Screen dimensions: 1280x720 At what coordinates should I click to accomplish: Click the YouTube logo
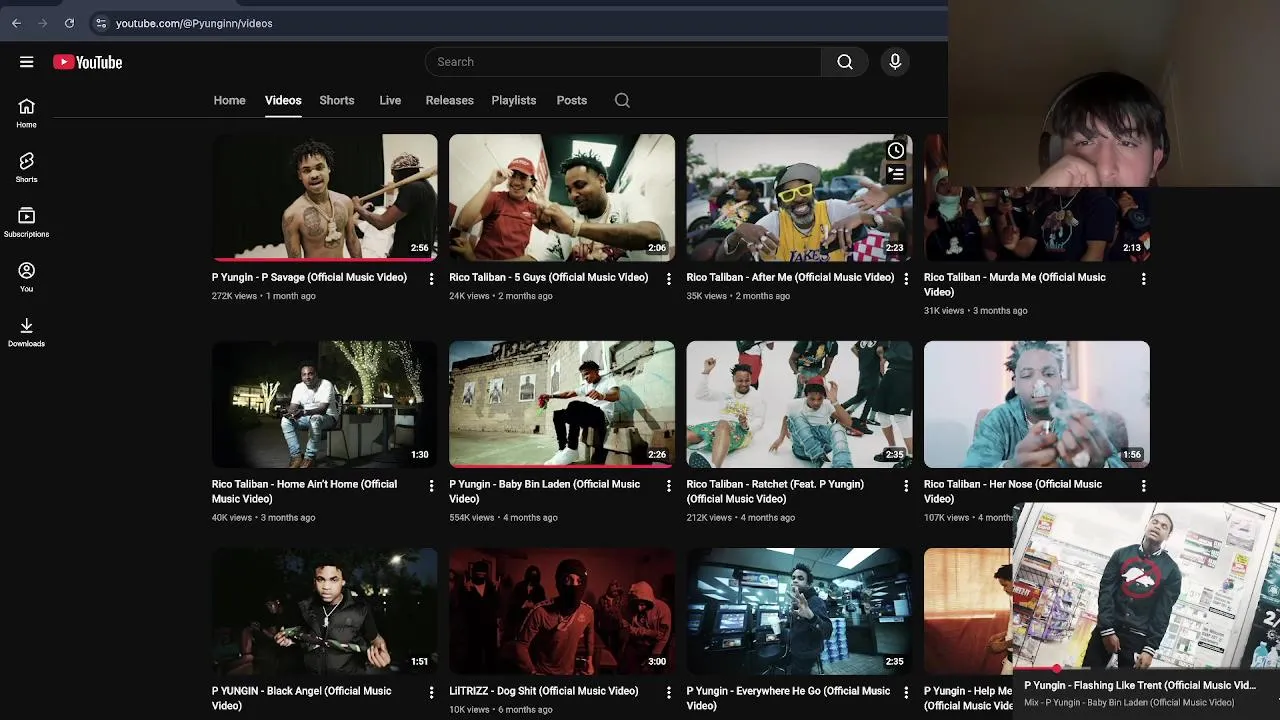click(88, 62)
